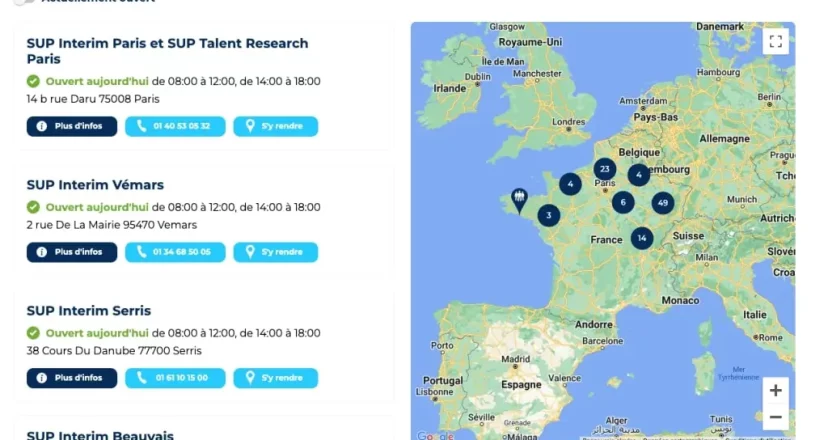Open the agency pin marker in Brittany

coord(520,201)
